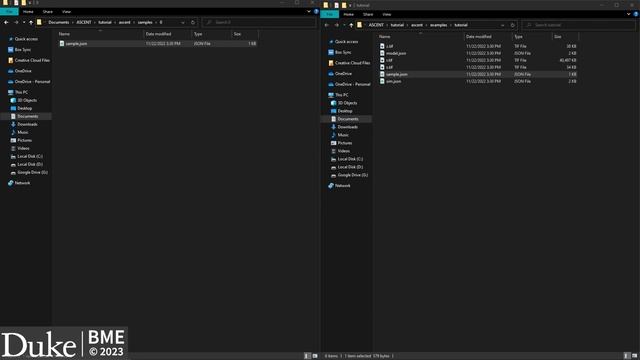Click examples breadcrumb in right window address bar
The width and height of the screenshot is (640, 360).
point(438,25)
